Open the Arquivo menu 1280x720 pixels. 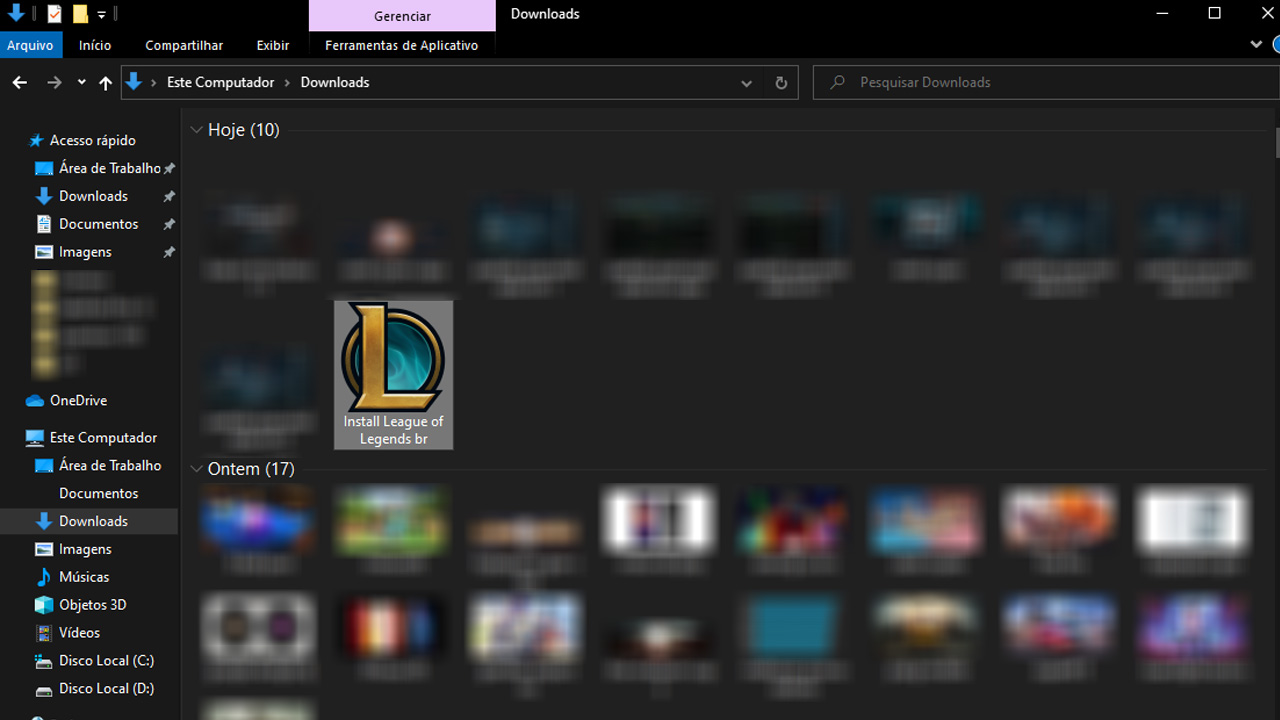(30, 45)
